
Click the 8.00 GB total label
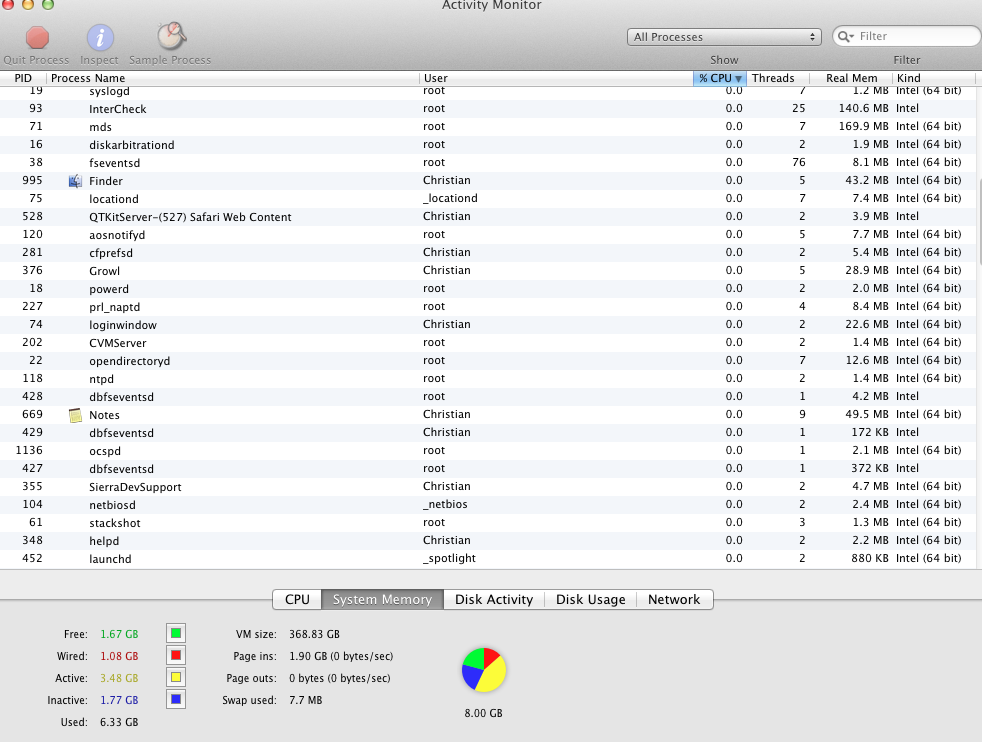(483, 713)
